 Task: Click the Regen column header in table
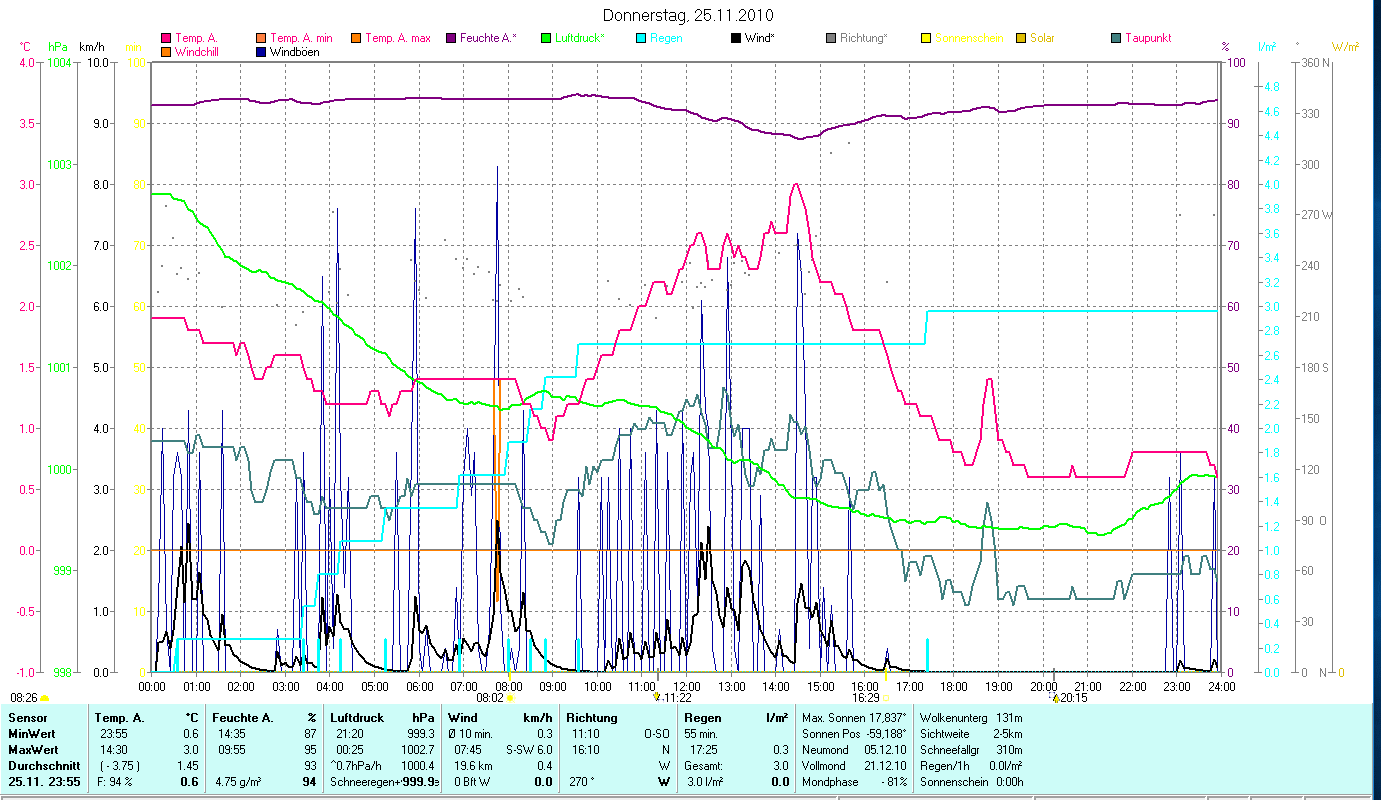point(703,718)
